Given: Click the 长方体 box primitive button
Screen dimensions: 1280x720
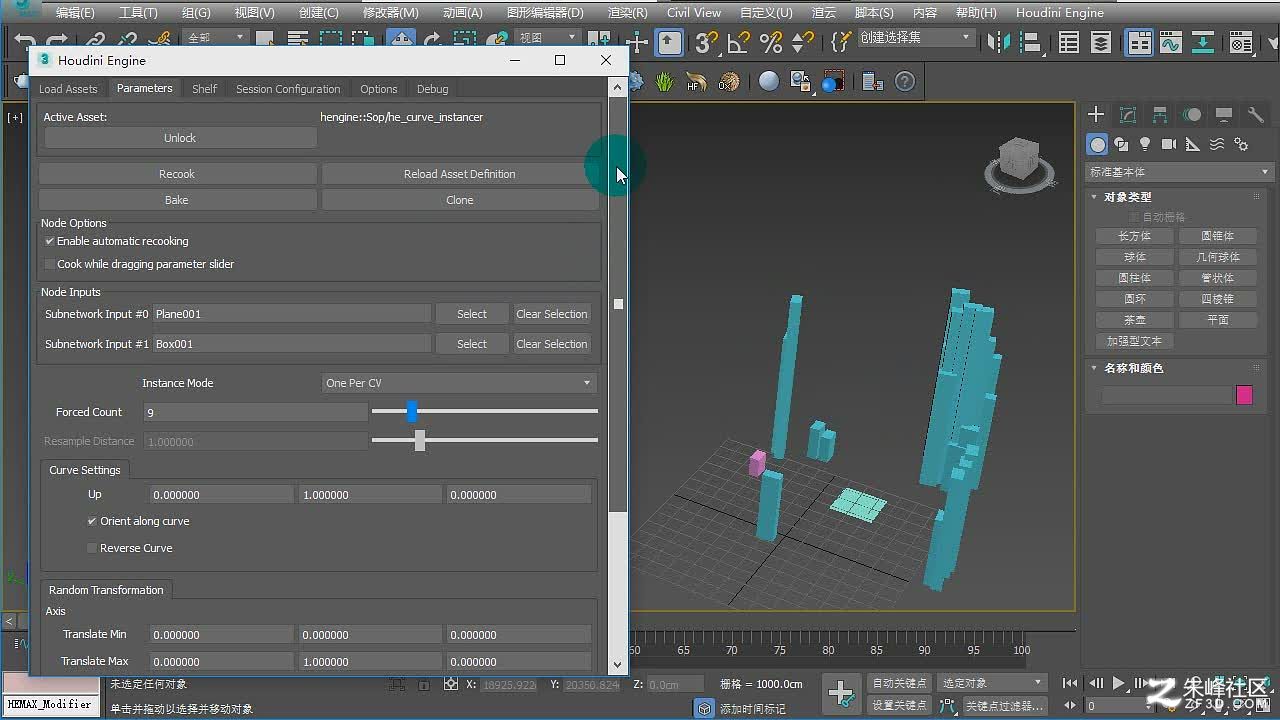Looking at the screenshot, I should 1134,236.
